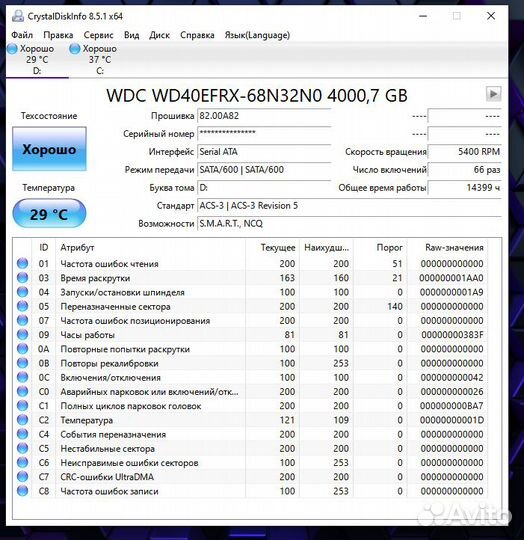Click the next disk arrow button
Viewport: 524px width, 540px height.
point(493,94)
